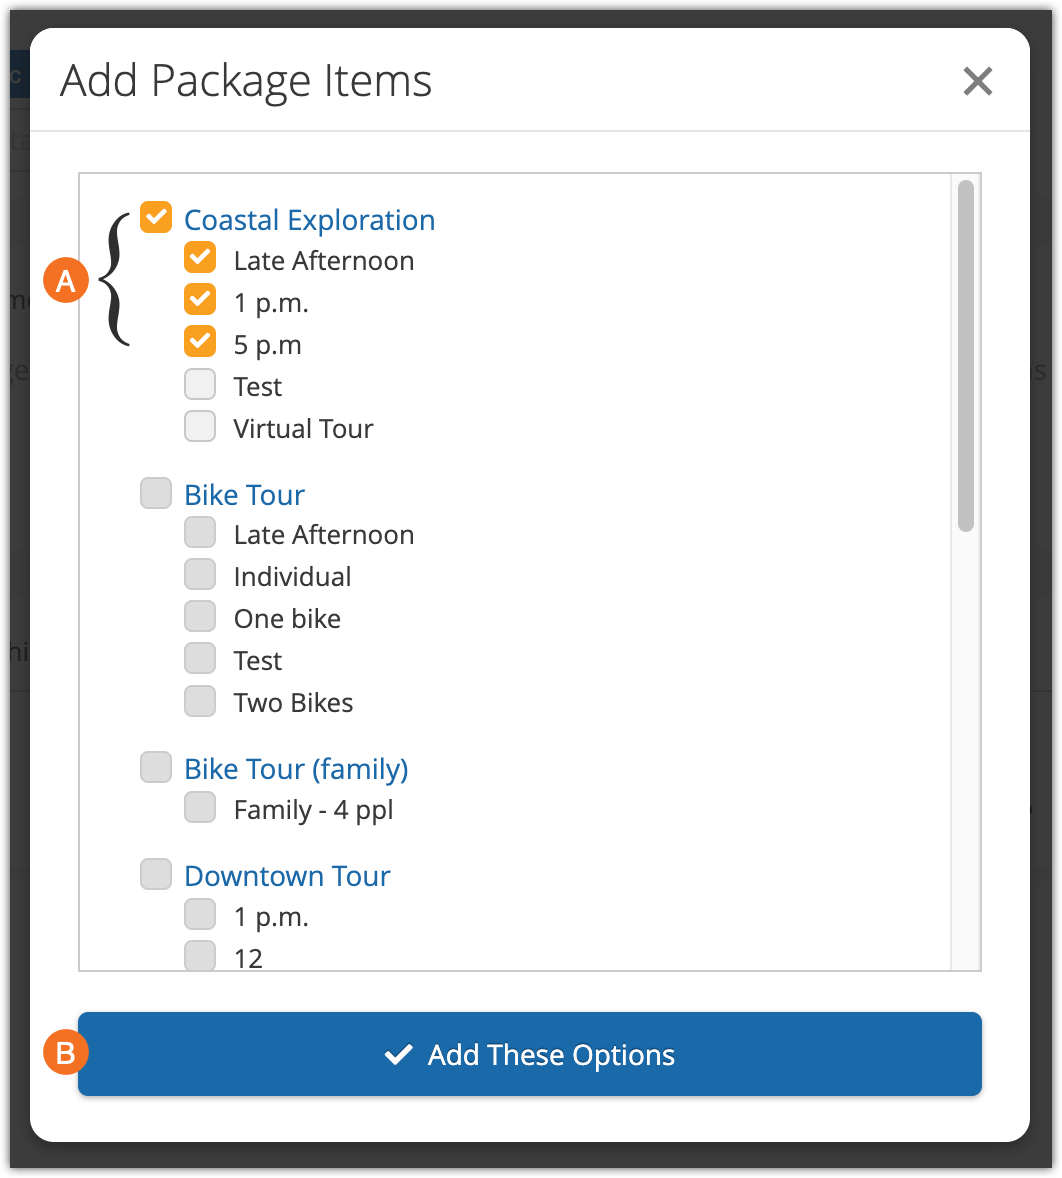Uncheck the Coastal Exploration checkbox

coord(156,217)
